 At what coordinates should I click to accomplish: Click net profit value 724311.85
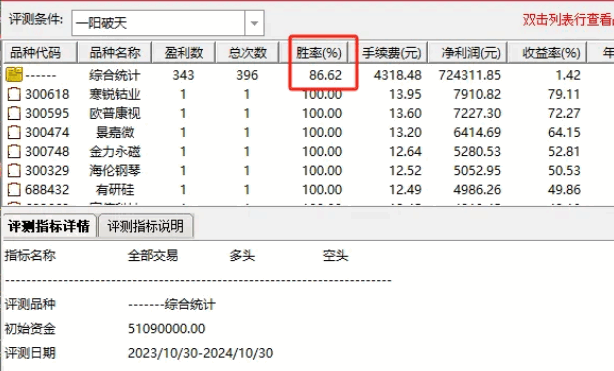point(470,75)
